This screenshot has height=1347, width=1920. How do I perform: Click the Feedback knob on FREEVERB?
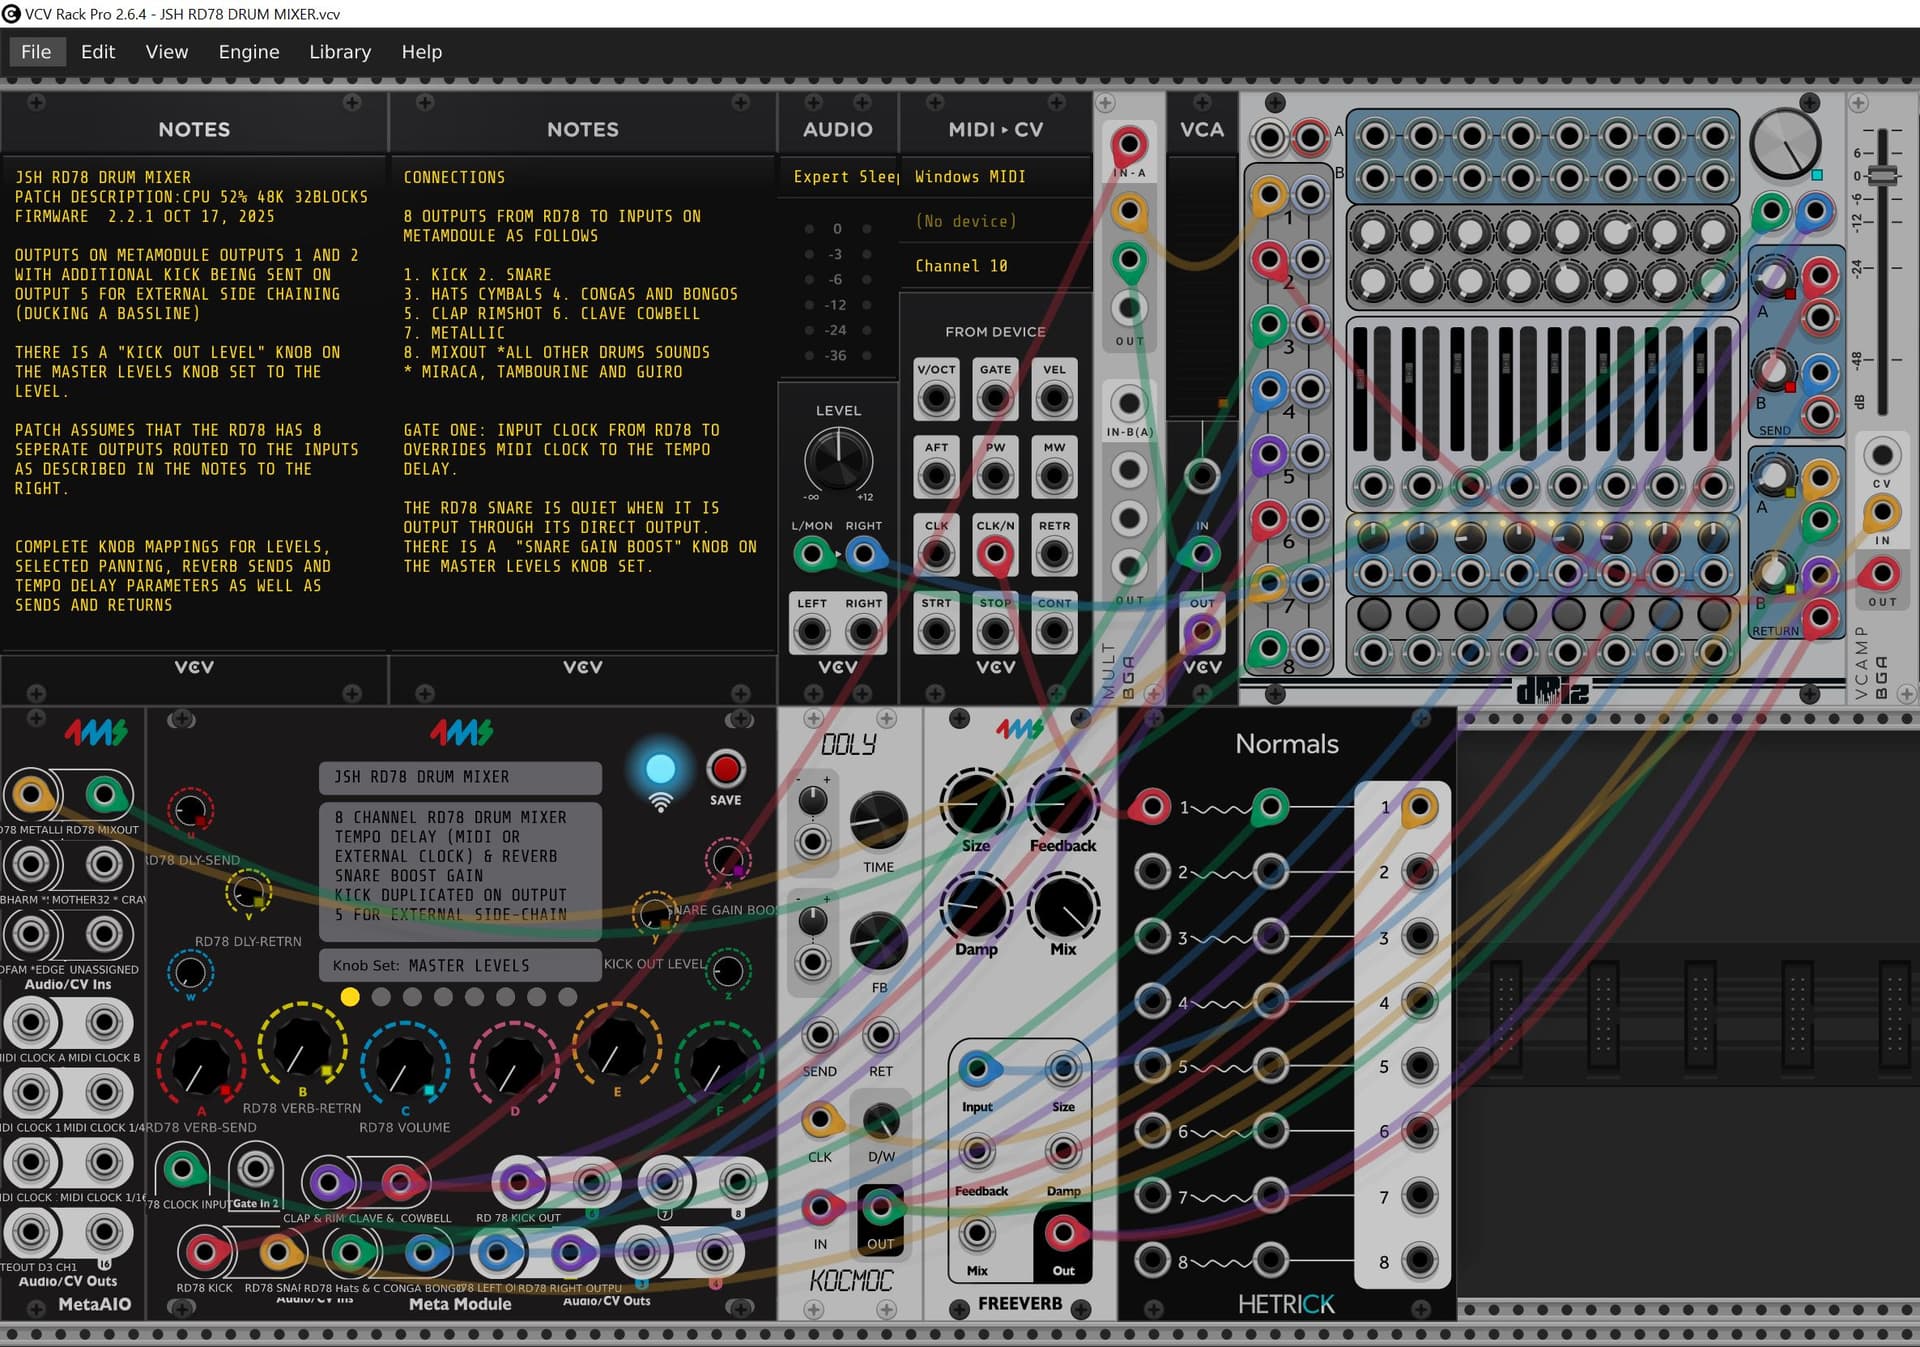click(1062, 803)
